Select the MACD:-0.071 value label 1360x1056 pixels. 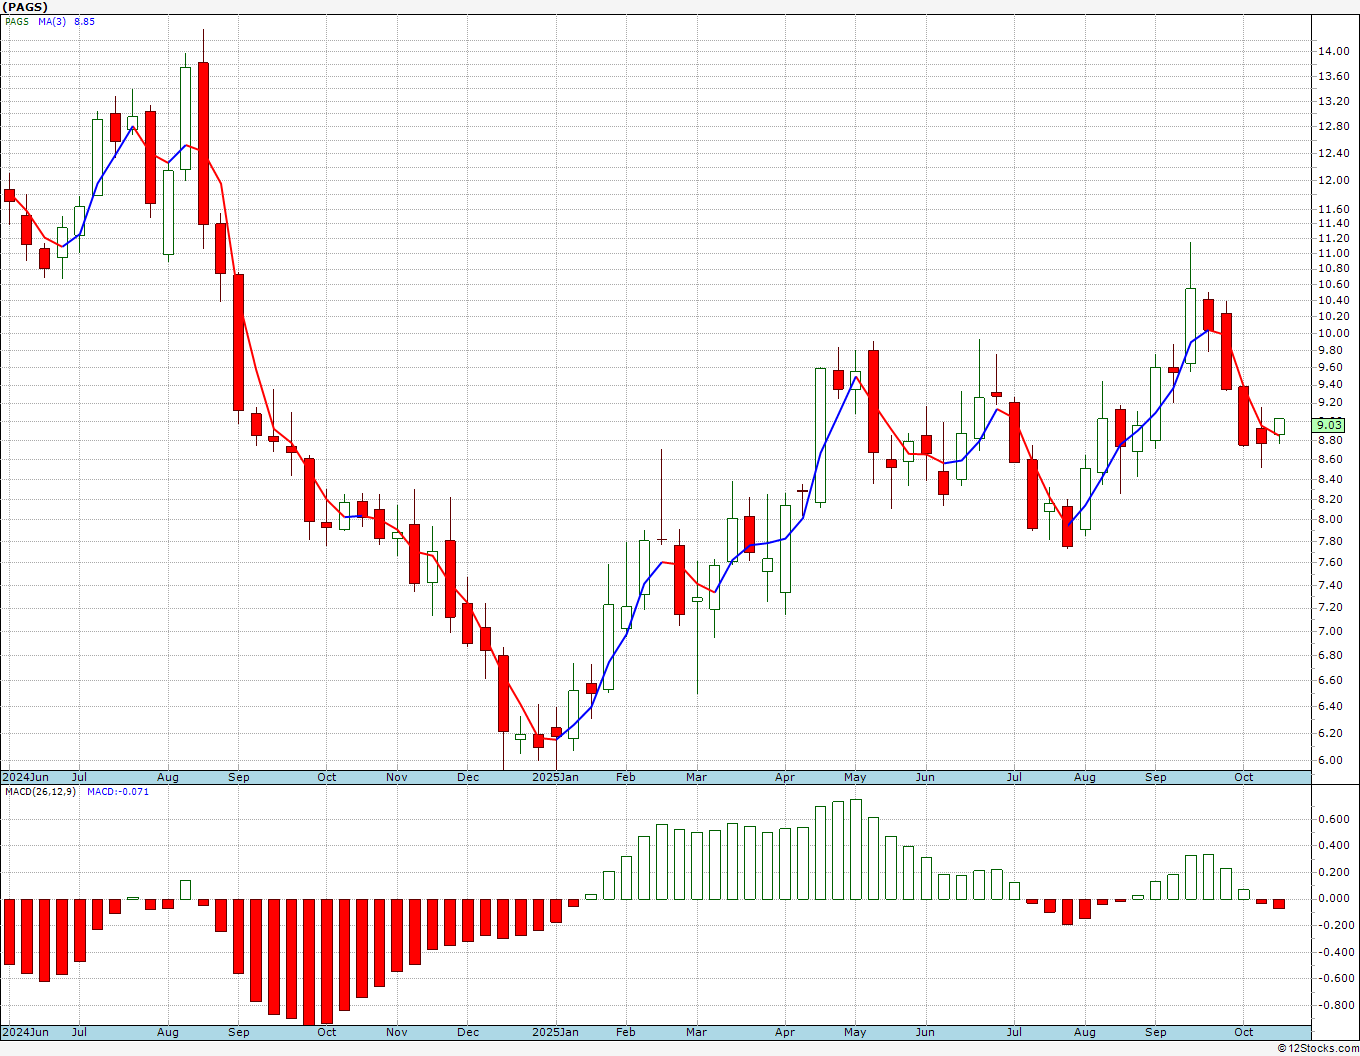coord(118,791)
